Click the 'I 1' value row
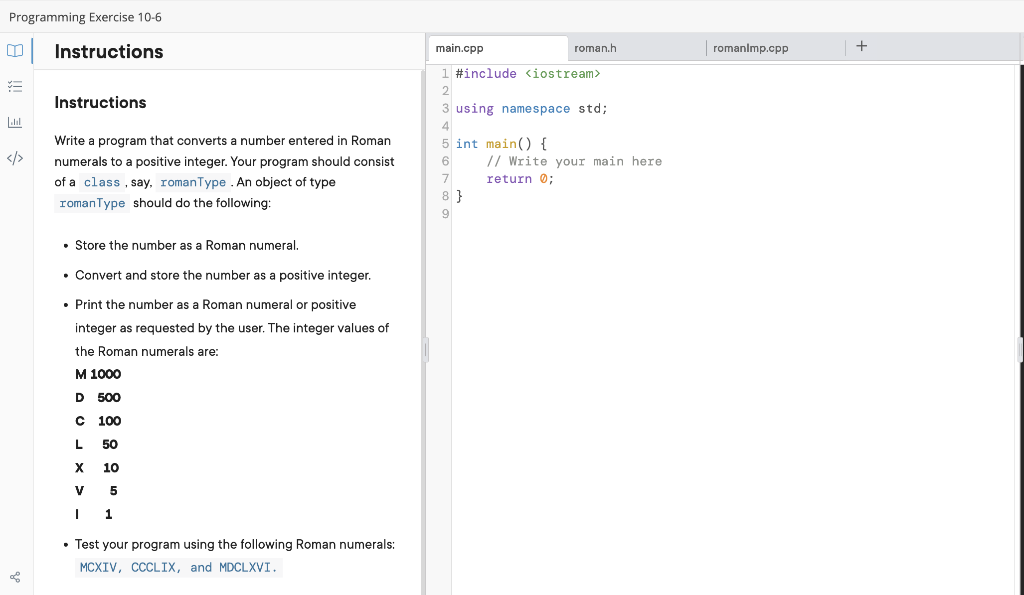This screenshot has width=1024, height=595. tap(94, 515)
